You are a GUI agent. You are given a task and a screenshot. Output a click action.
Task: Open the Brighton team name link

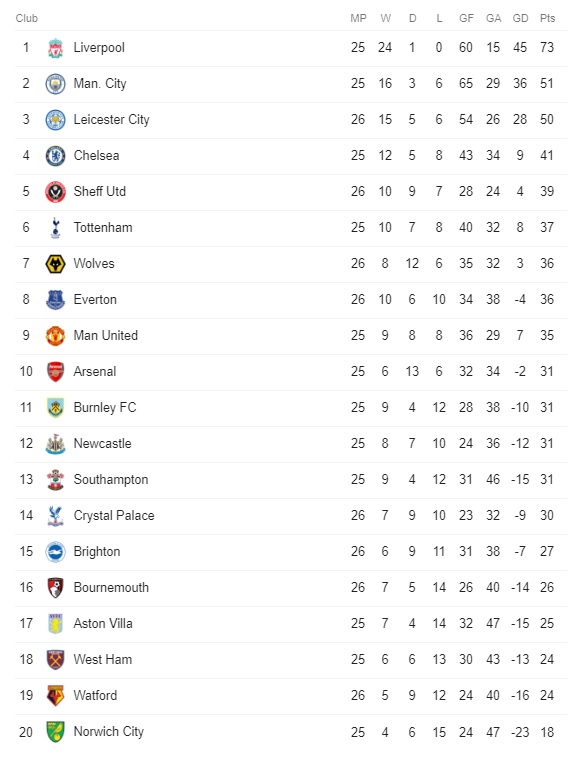[x=97, y=552]
